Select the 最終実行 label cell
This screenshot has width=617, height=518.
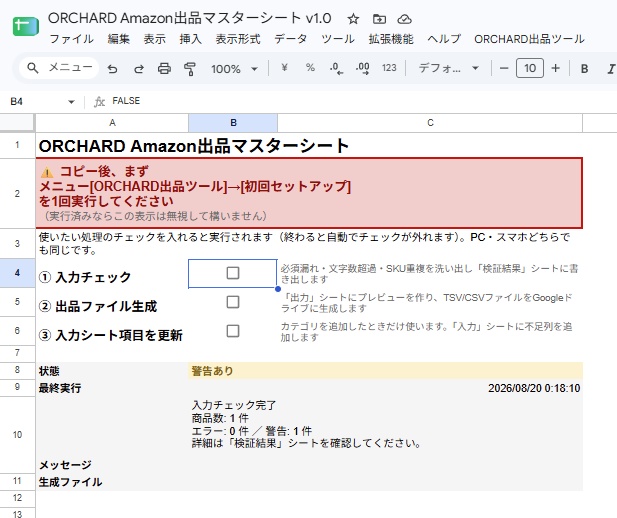pyautogui.click(x=112, y=388)
